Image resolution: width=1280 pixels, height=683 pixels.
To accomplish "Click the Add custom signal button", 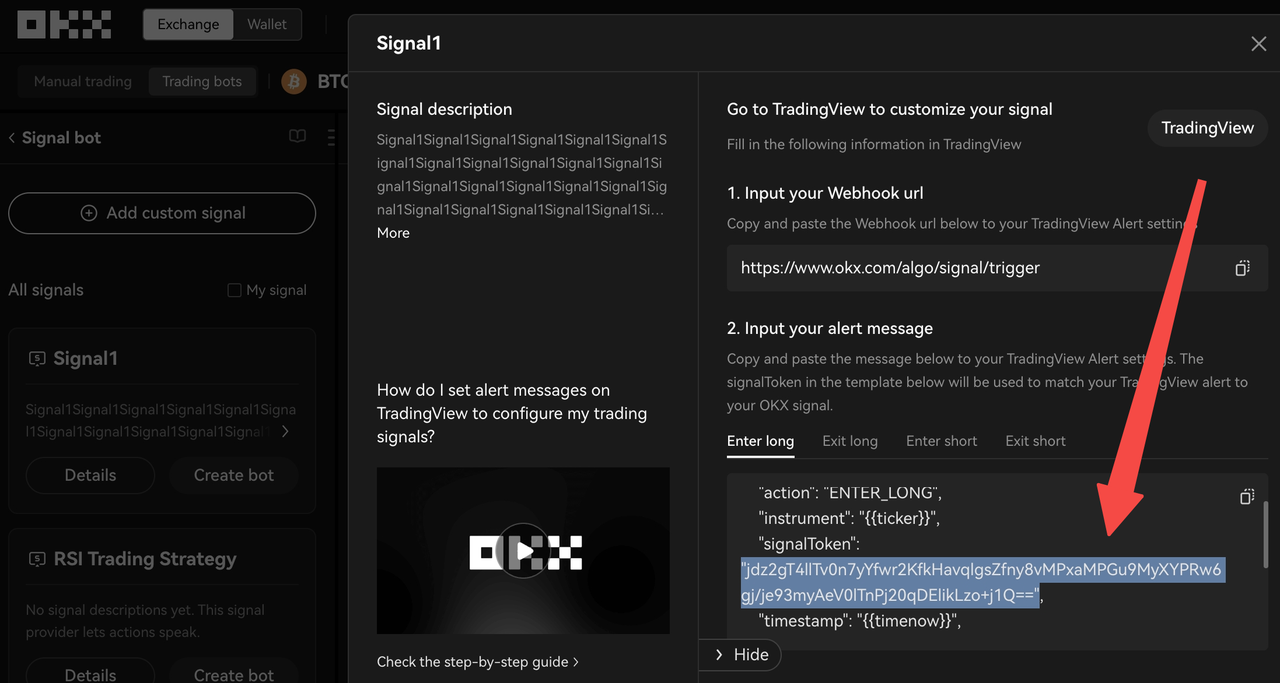I will tap(162, 213).
